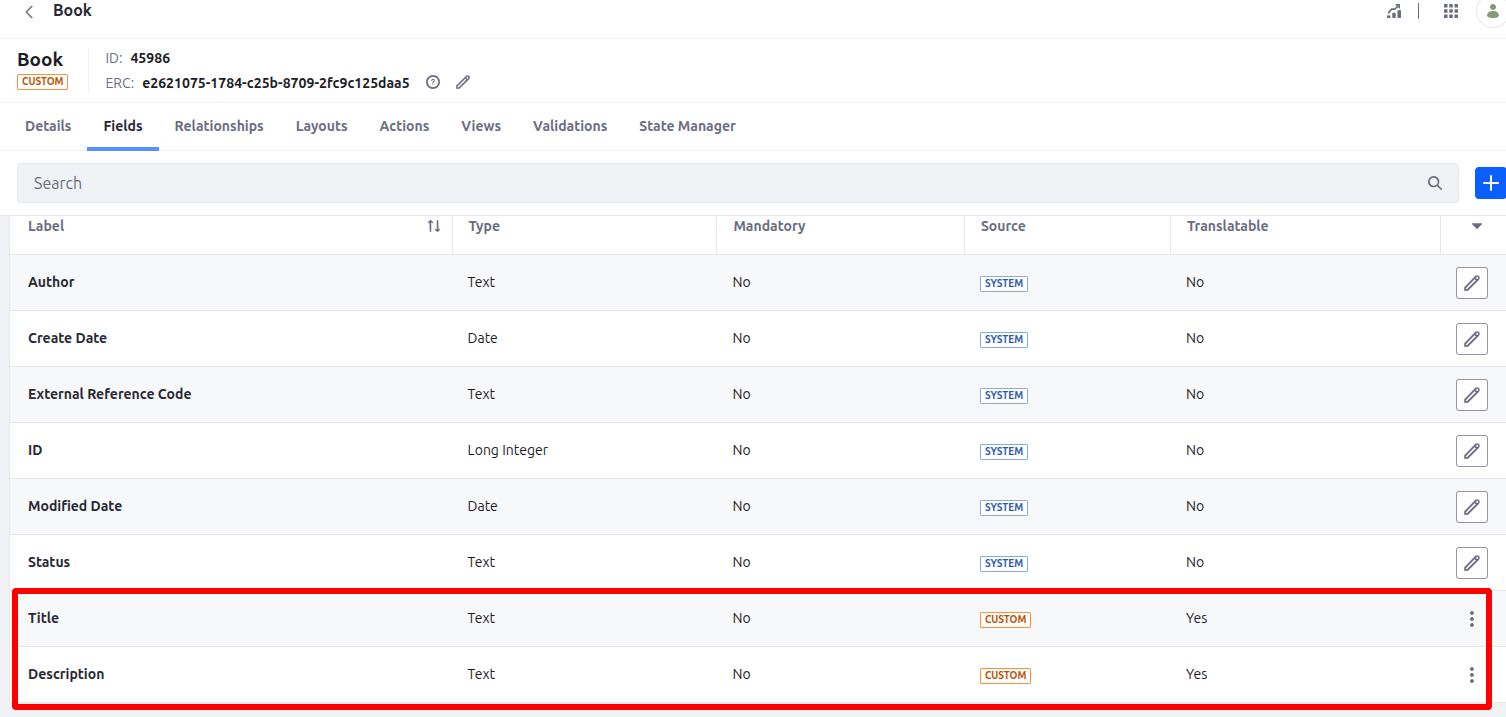Screen dimensions: 1506x717
Task: Click the SYSTEM badge in Author row
Action: pyautogui.click(x=1004, y=283)
